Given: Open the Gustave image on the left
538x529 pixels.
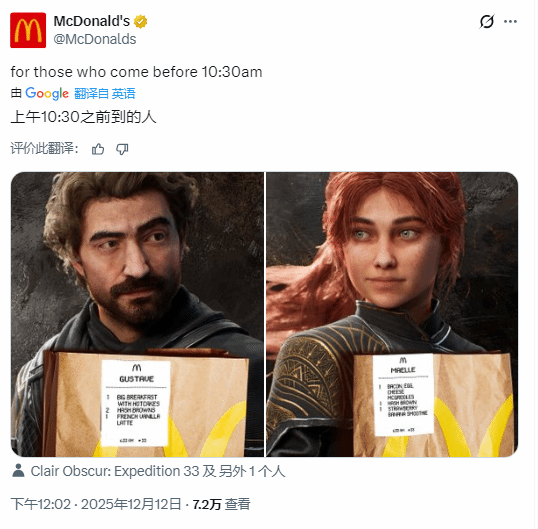Looking at the screenshot, I should pos(137,314).
